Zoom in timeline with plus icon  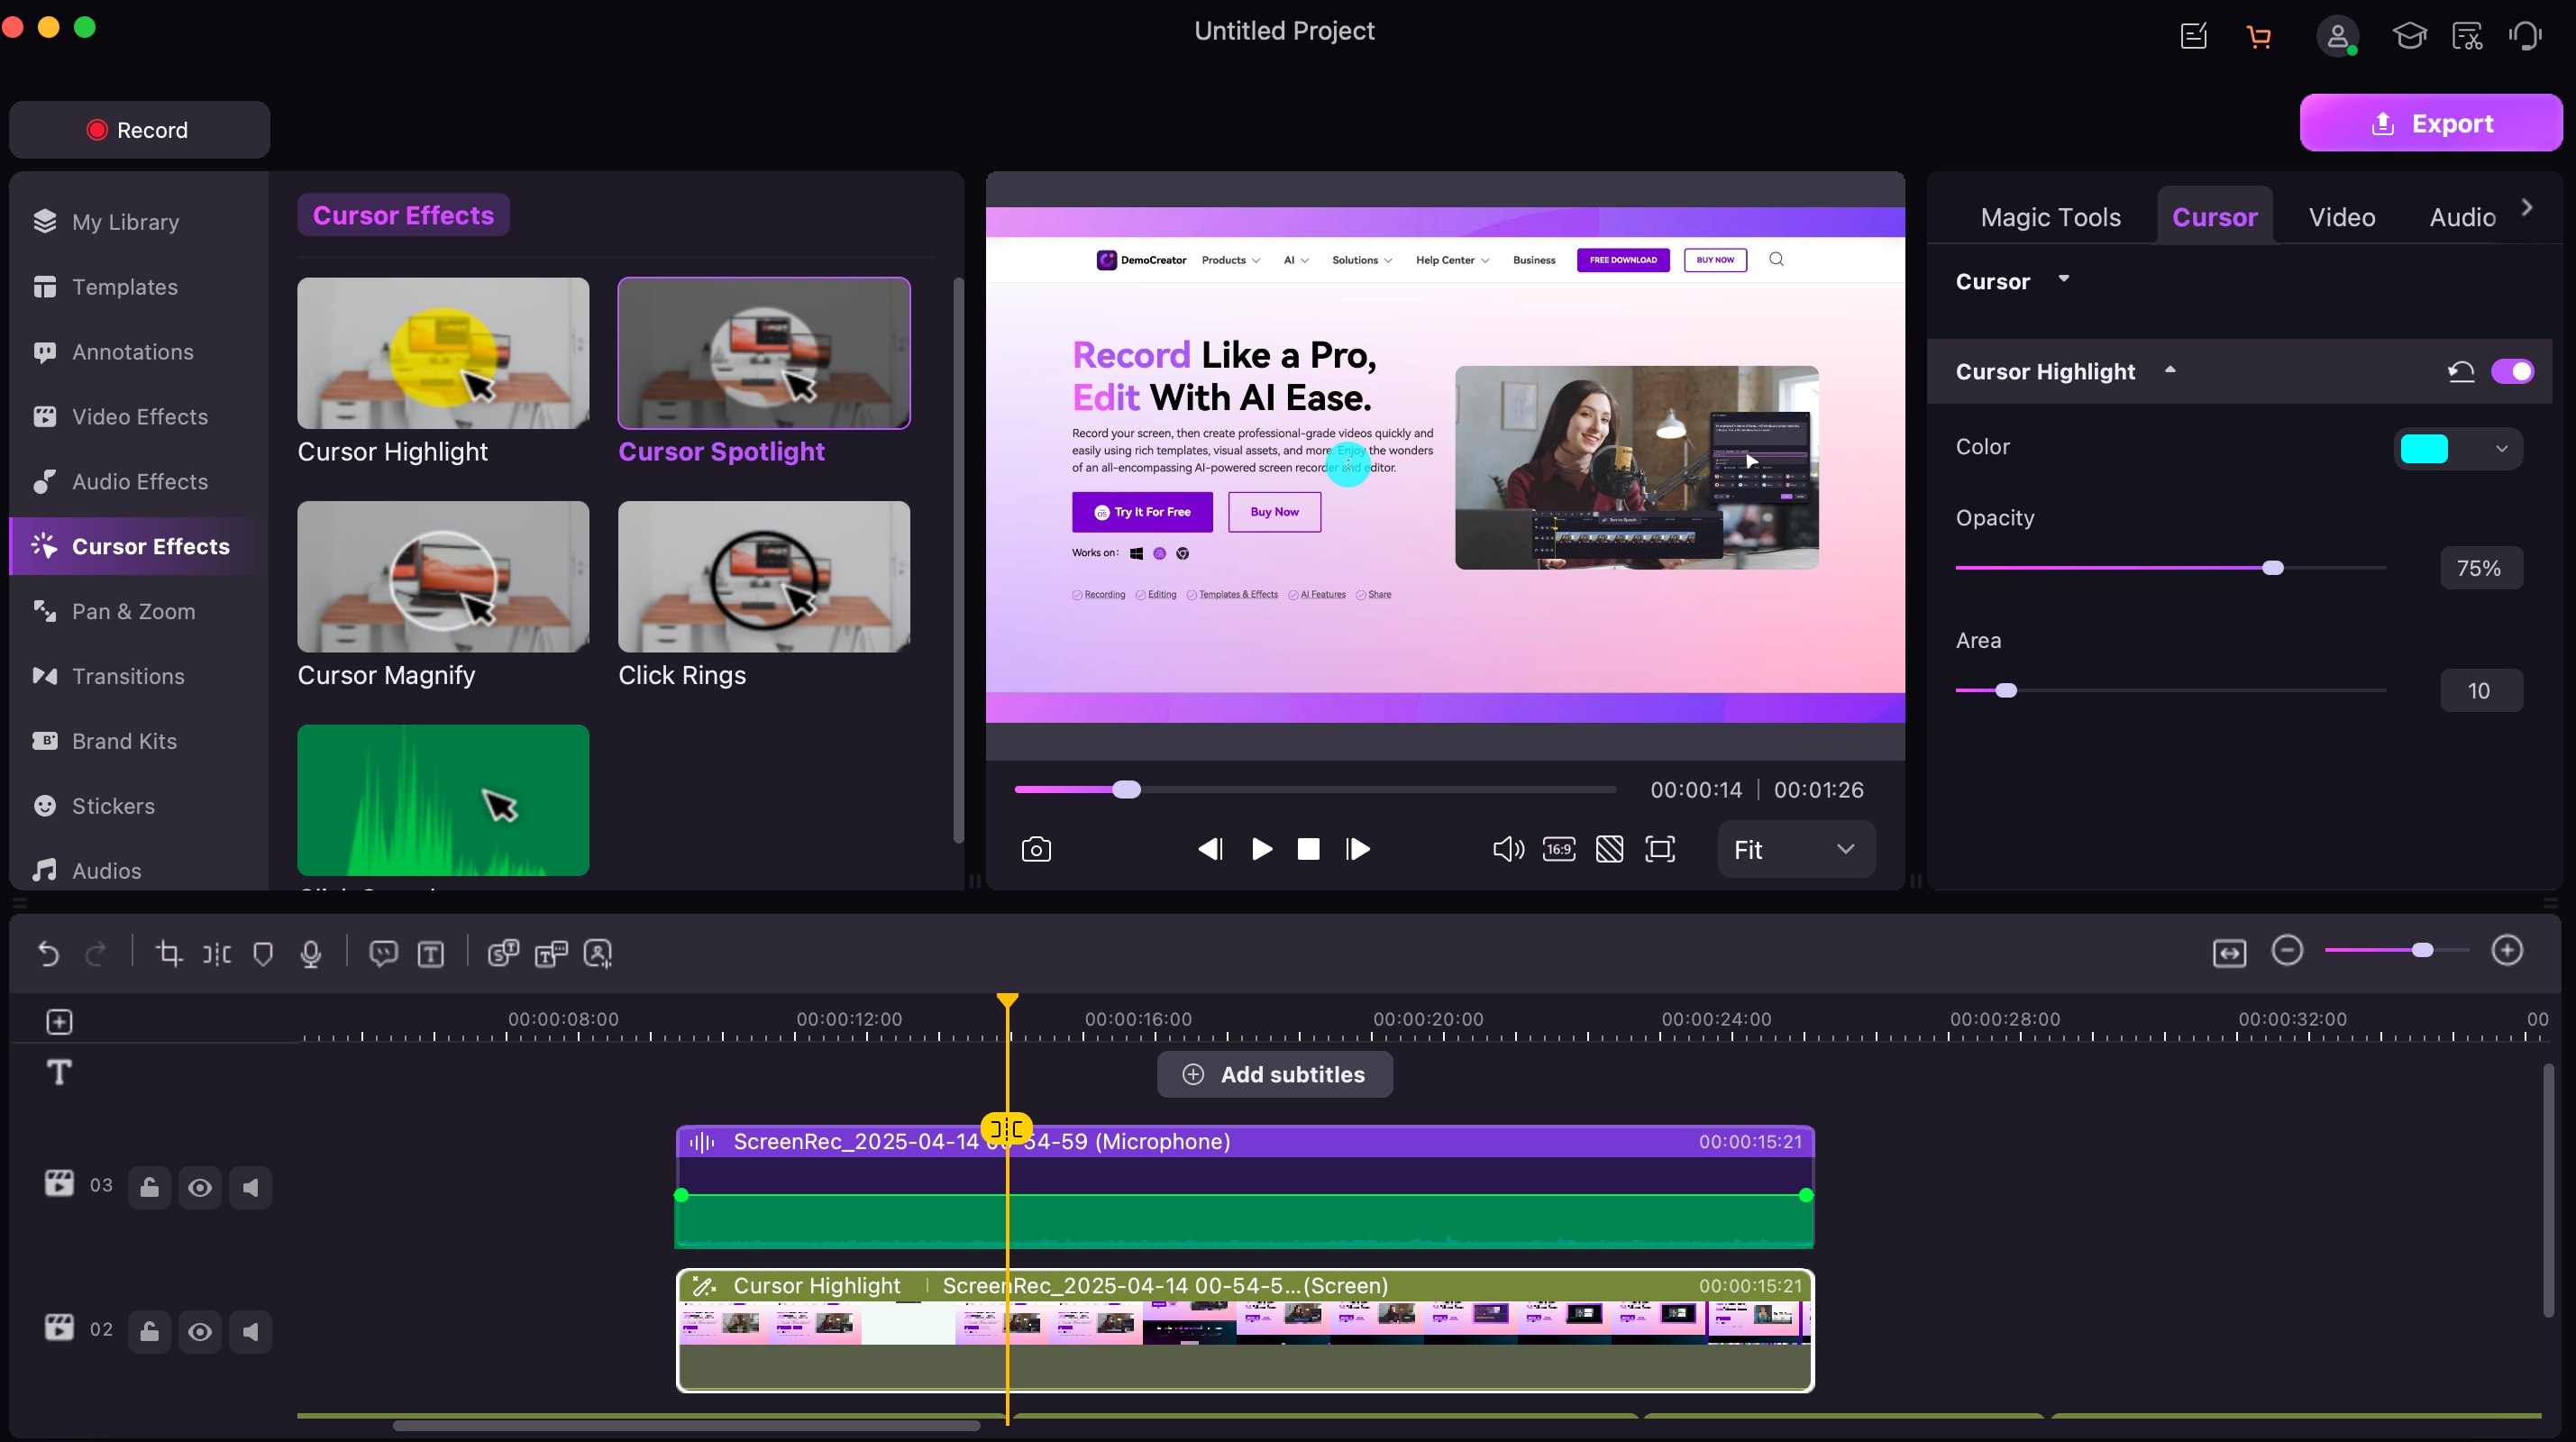coord(2506,950)
